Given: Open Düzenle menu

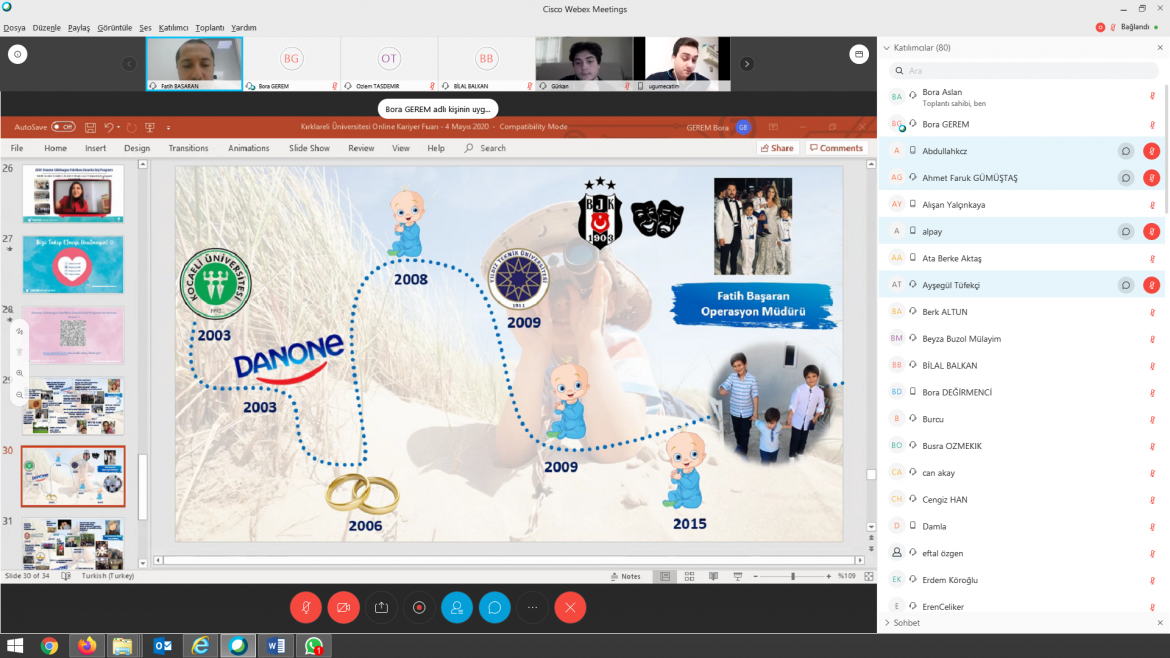Looking at the screenshot, I should (46, 28).
